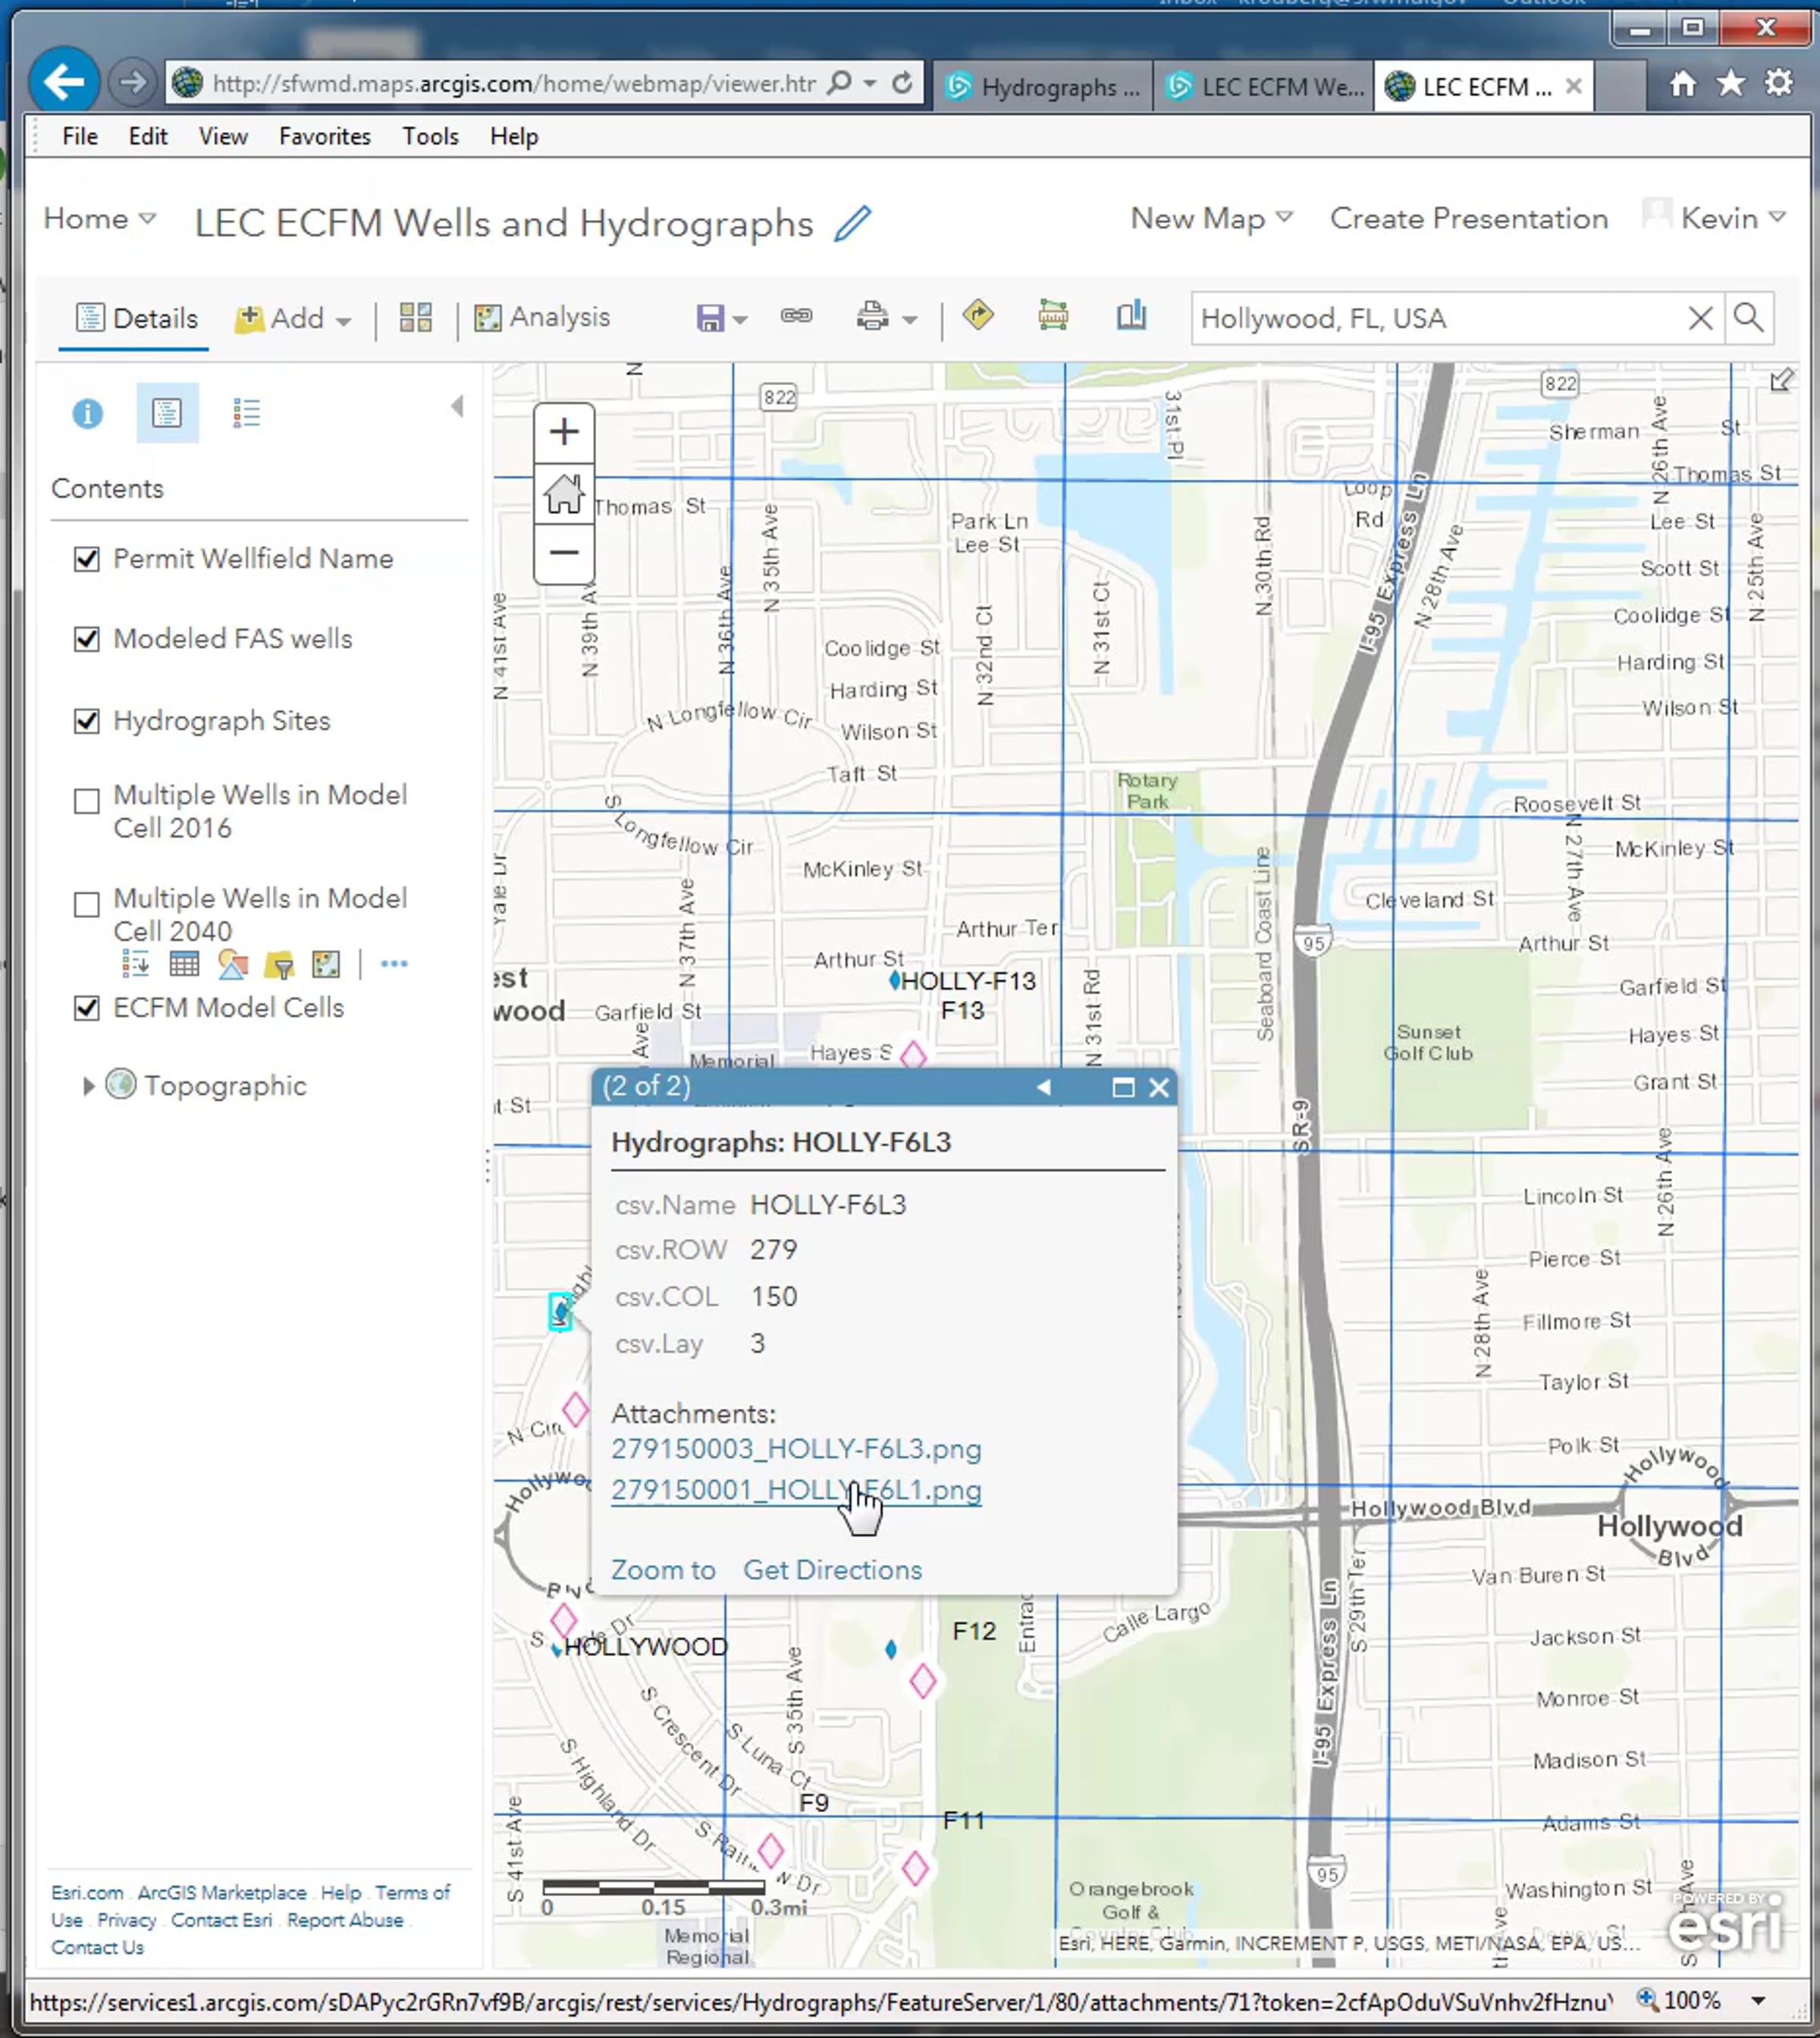
Task: Click Get Directions link
Action: (x=832, y=1570)
